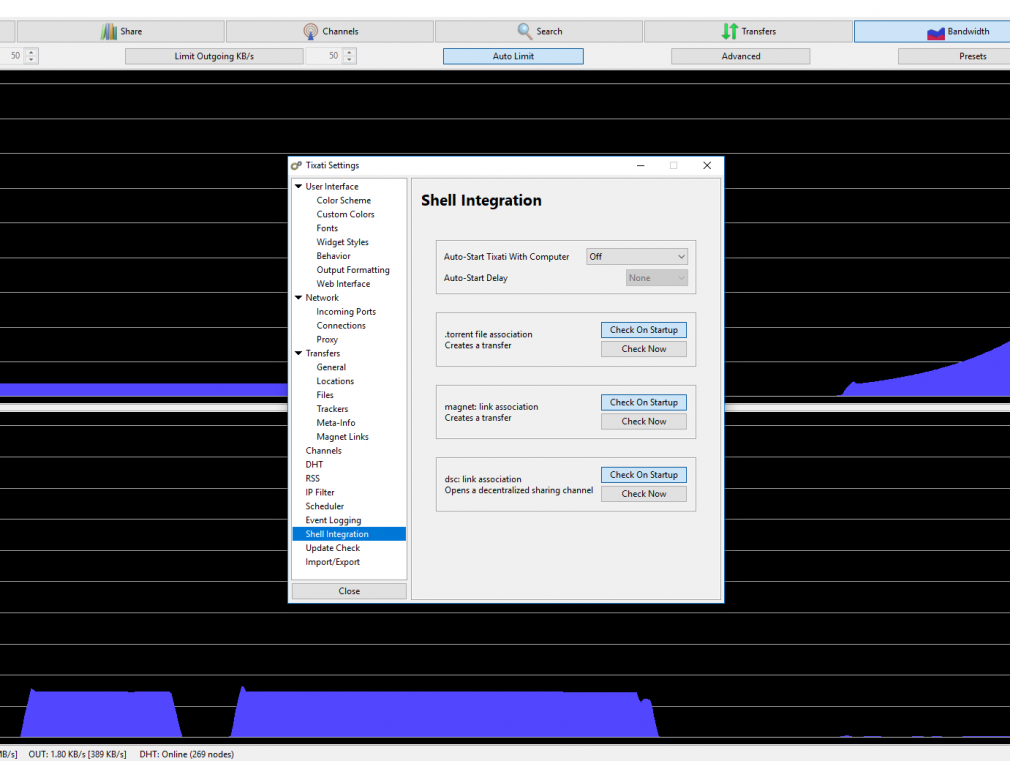Toggle Check On Startup for magnet: link

pos(643,402)
